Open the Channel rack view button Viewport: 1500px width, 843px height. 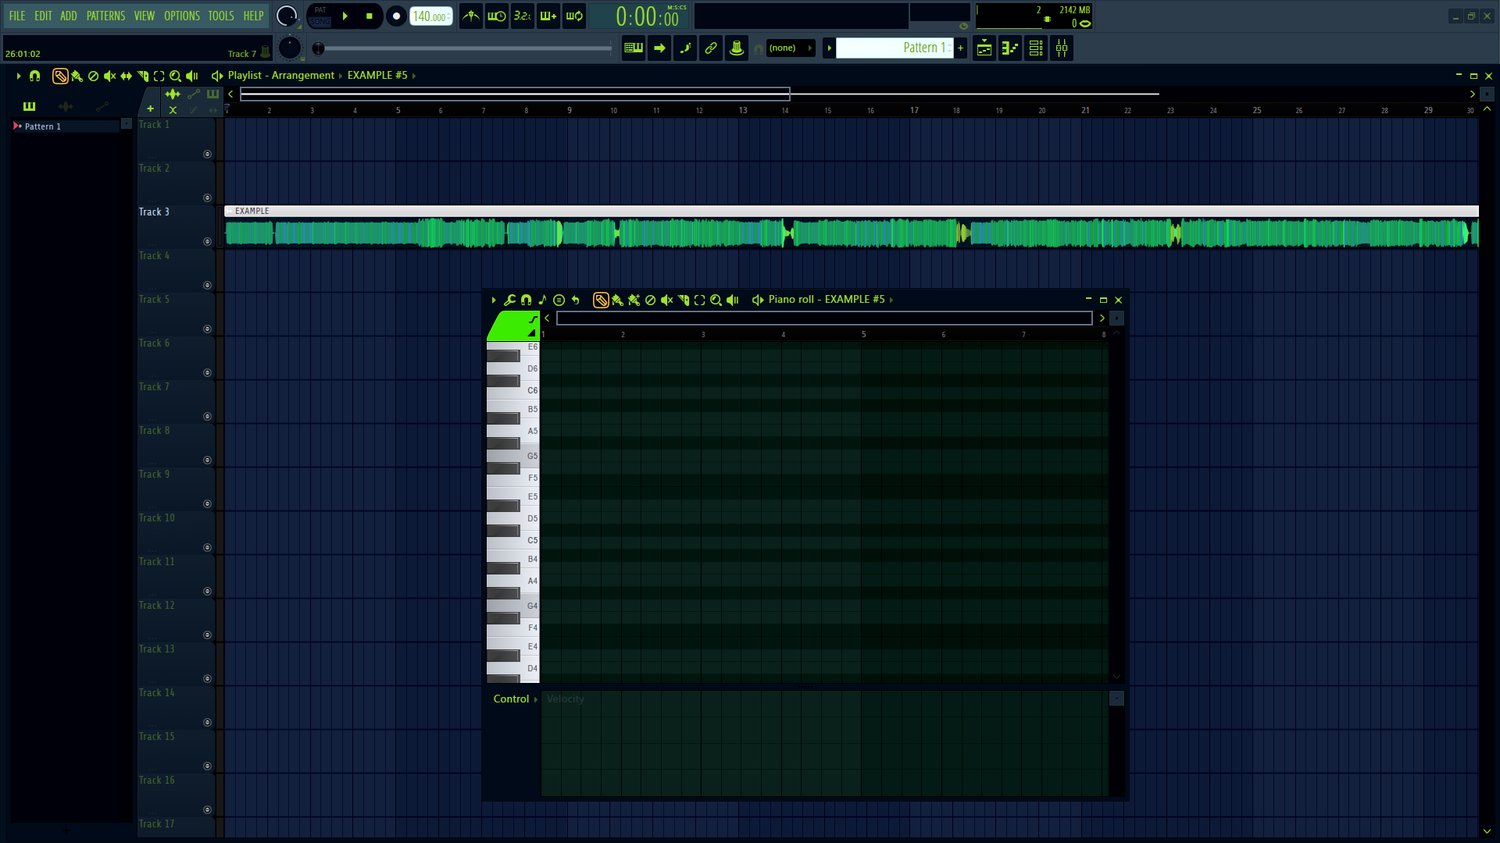(x=1036, y=47)
